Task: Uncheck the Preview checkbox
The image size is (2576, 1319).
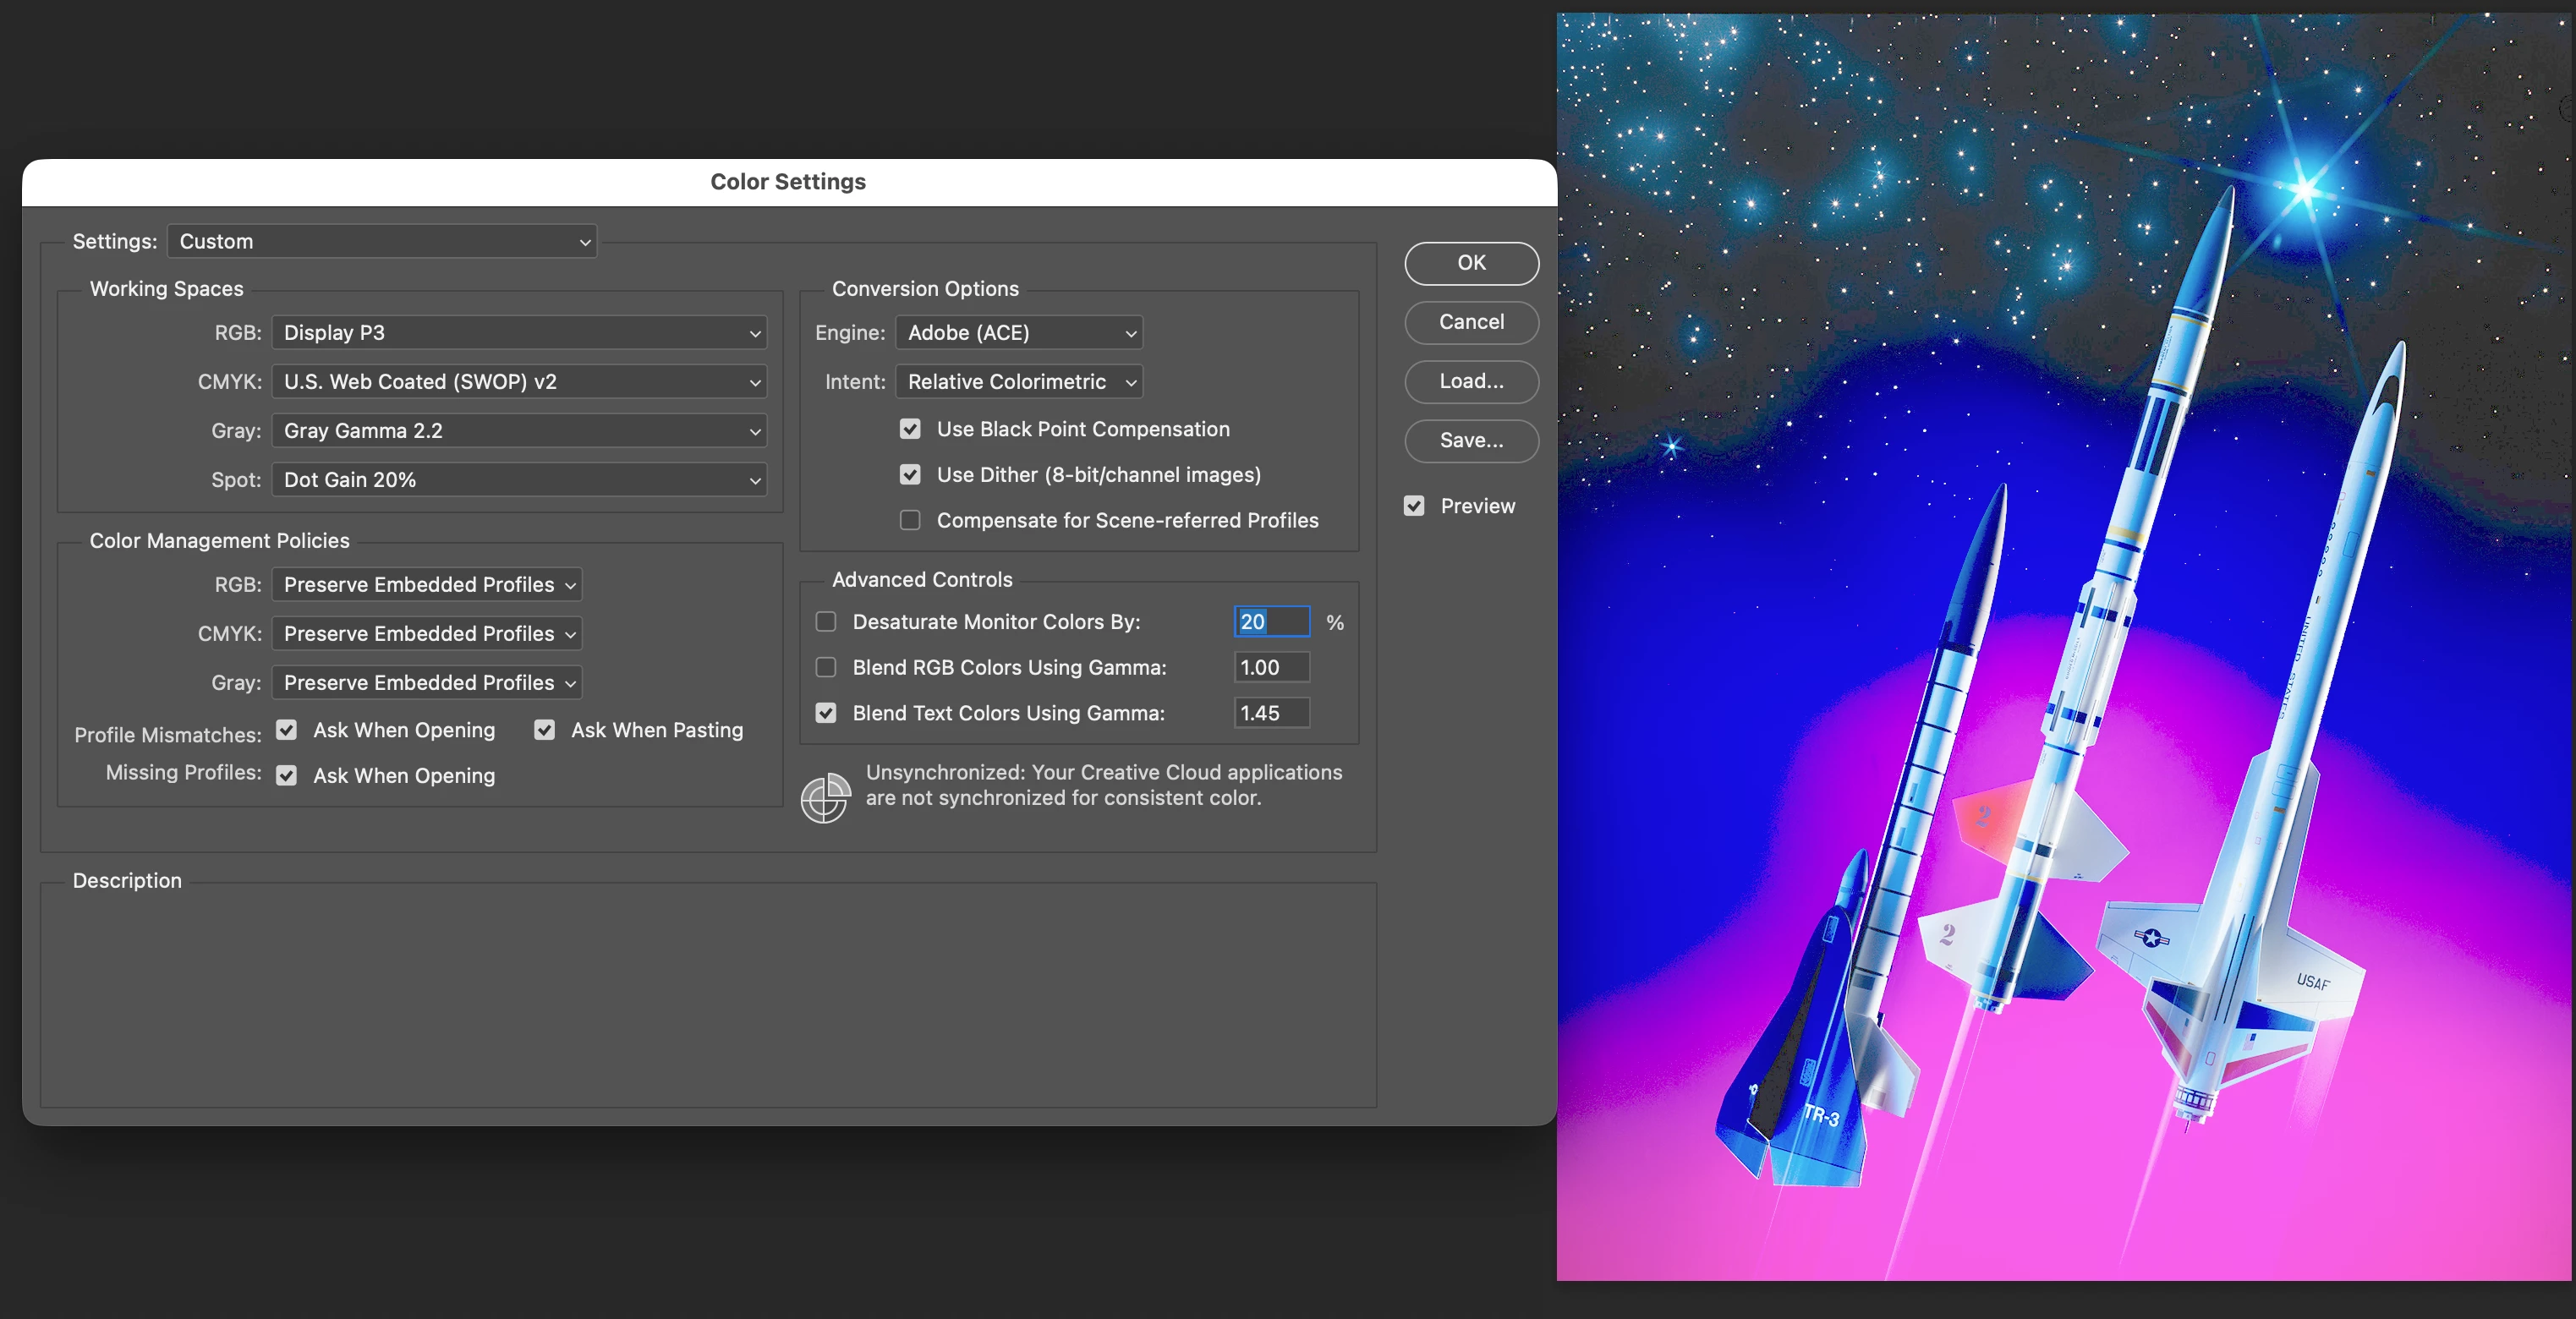Action: click(1414, 506)
